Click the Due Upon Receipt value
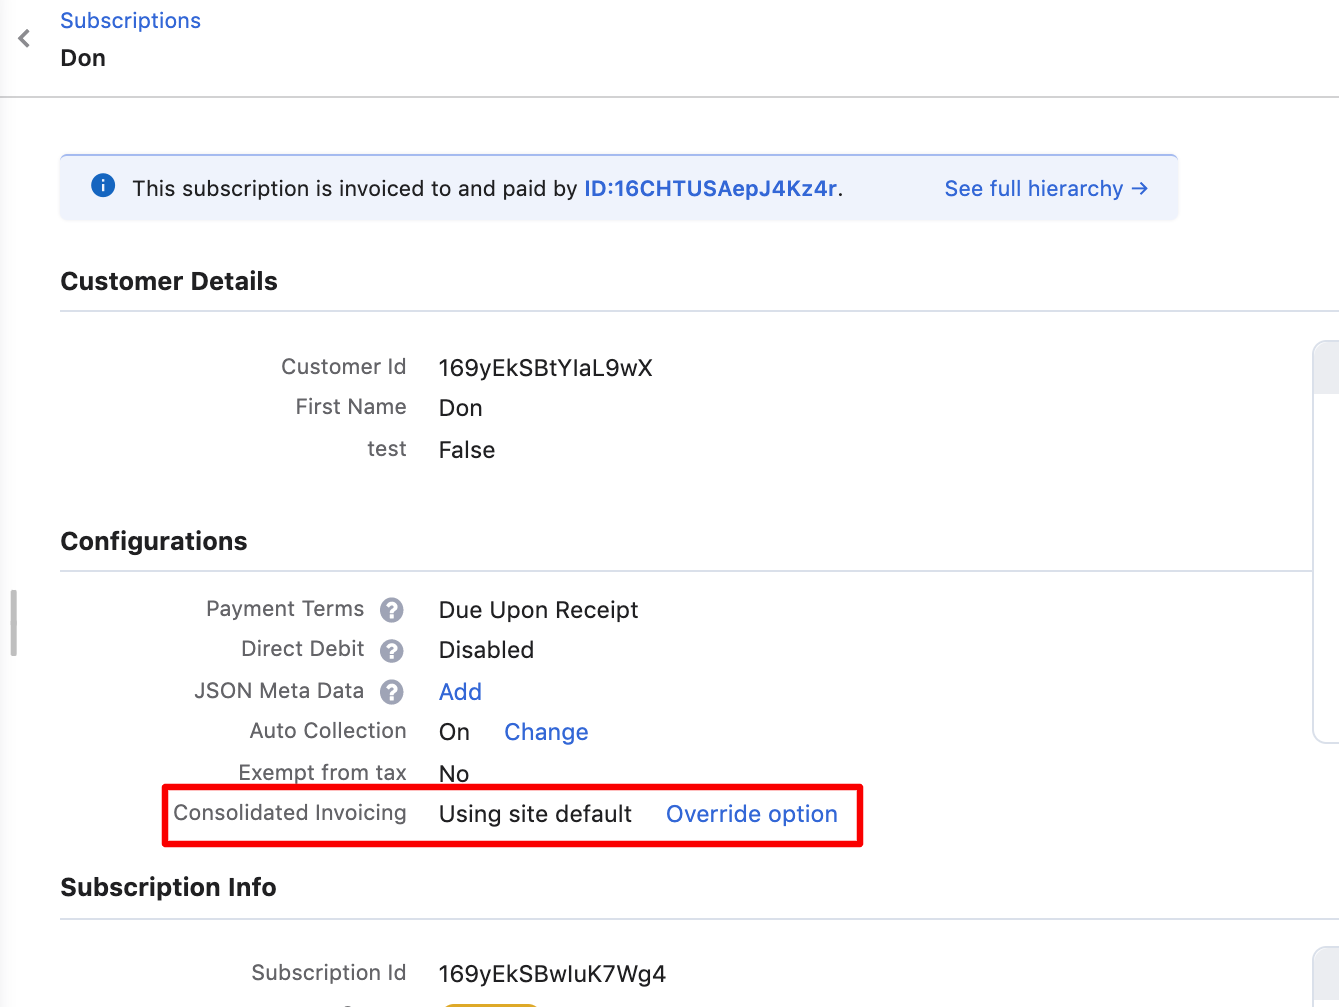 tap(538, 610)
